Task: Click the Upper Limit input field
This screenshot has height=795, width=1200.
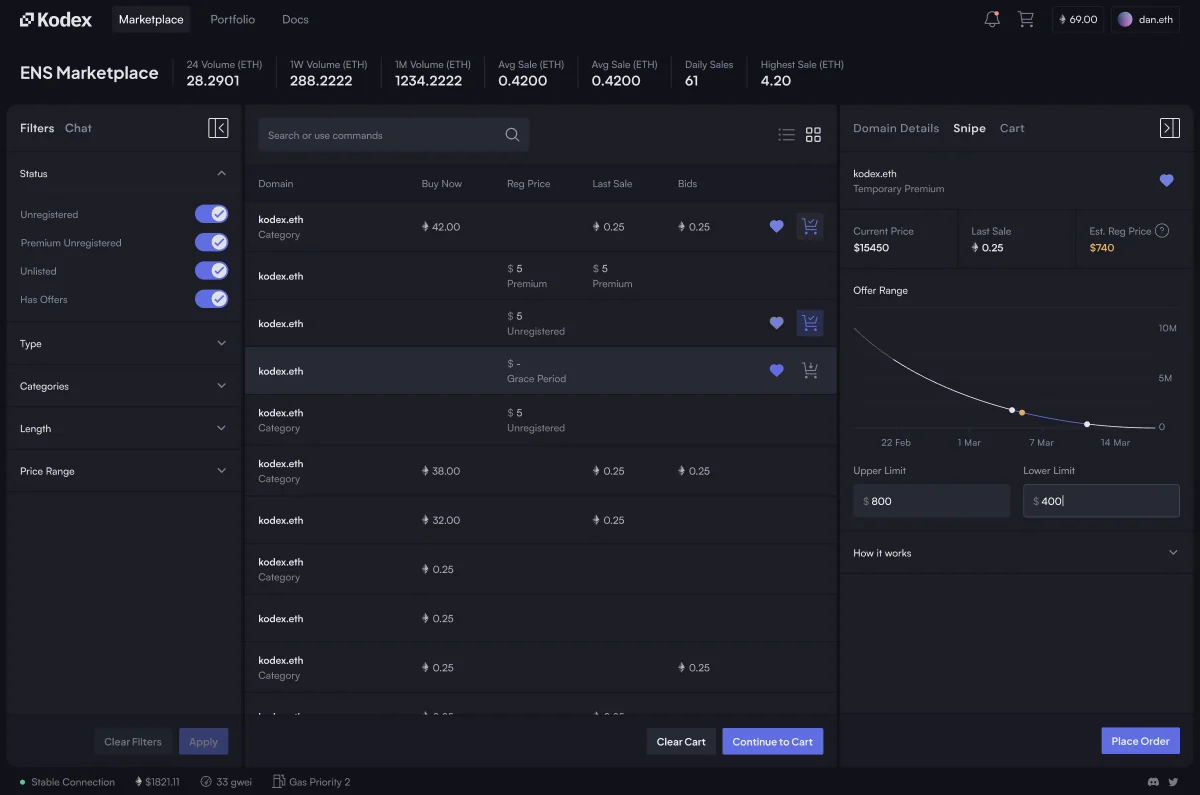Action: (931, 501)
